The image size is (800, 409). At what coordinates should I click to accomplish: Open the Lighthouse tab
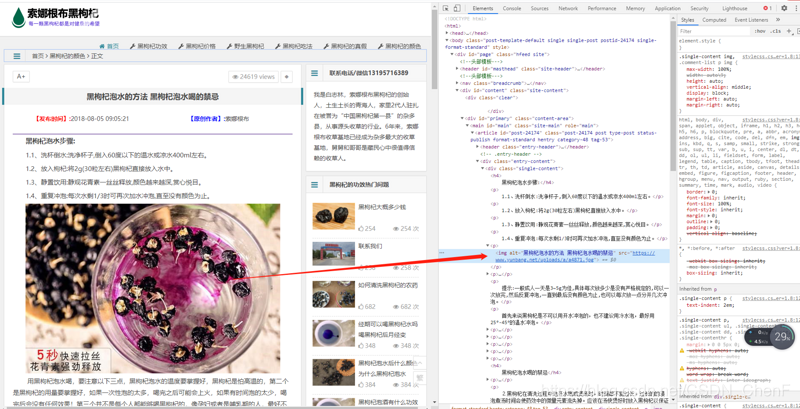(x=735, y=8)
